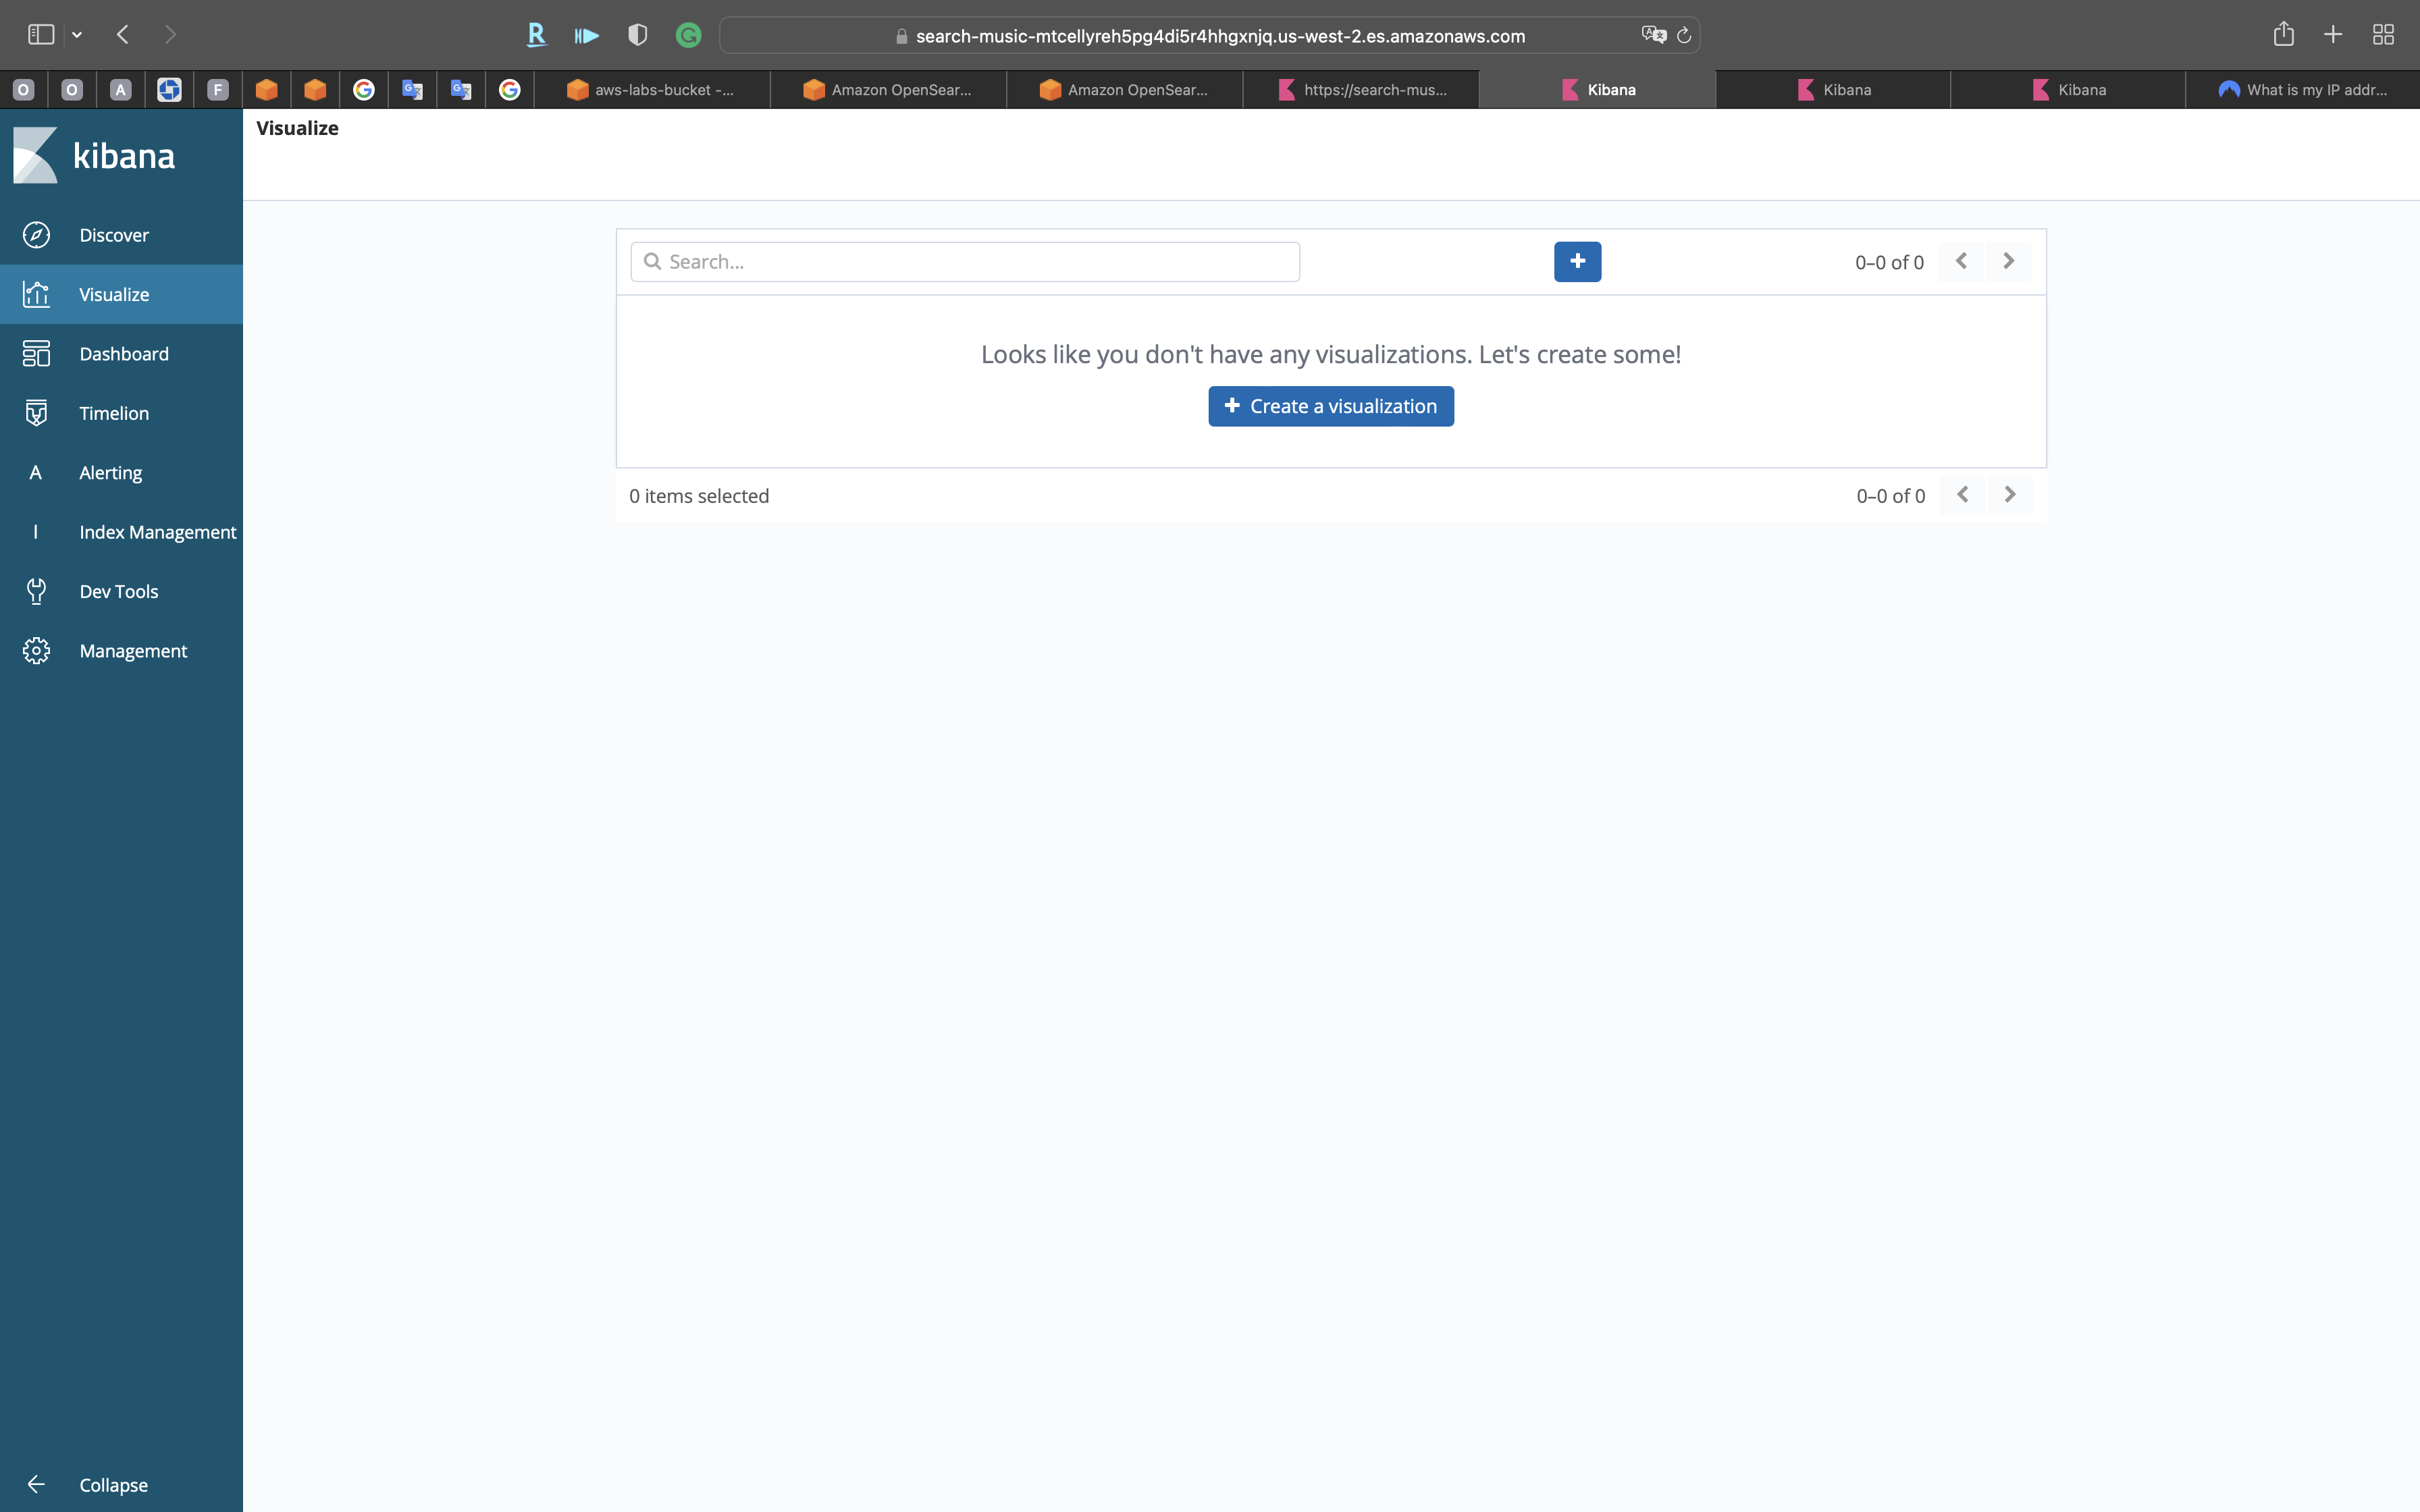Click the blue plus icon button
This screenshot has width=2420, height=1512.
point(1577,262)
